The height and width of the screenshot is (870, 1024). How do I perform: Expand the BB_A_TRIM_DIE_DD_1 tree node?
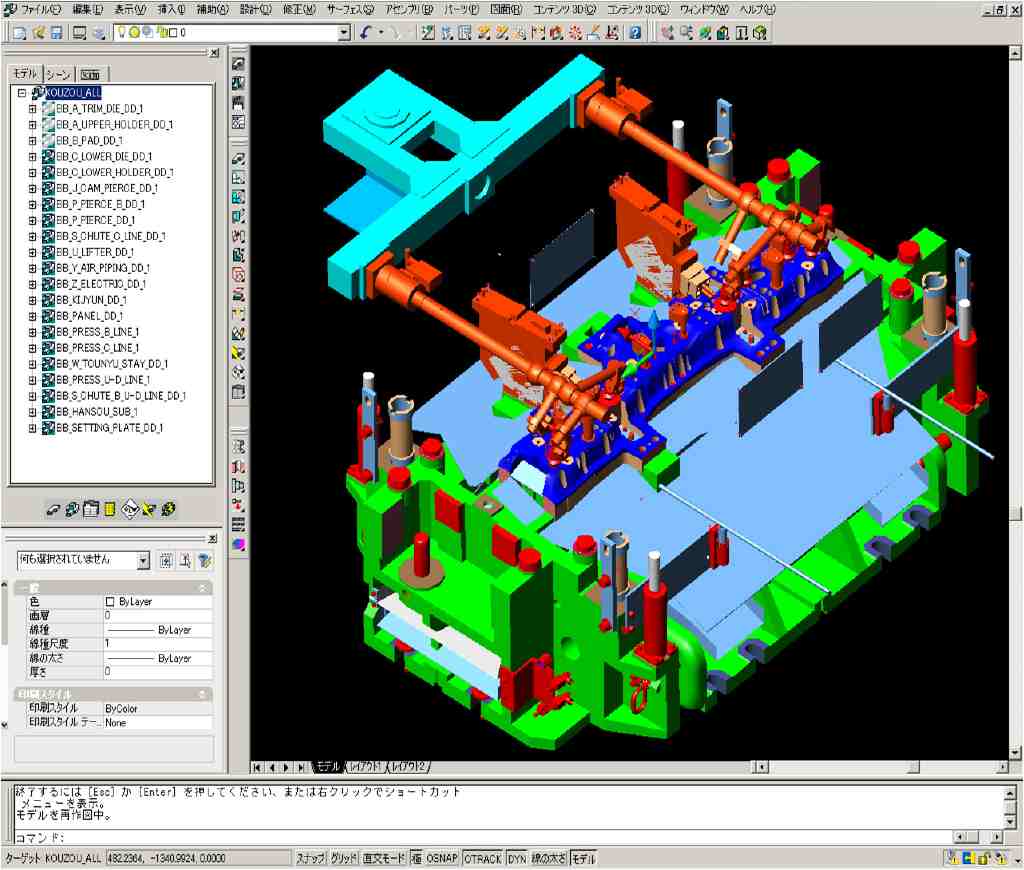pyautogui.click(x=32, y=109)
